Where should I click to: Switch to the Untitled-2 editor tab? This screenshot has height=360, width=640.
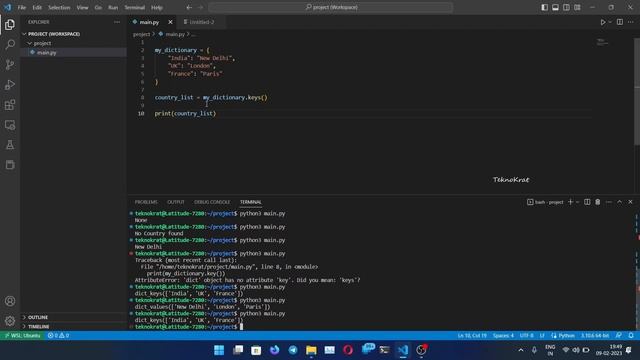click(x=200, y=22)
